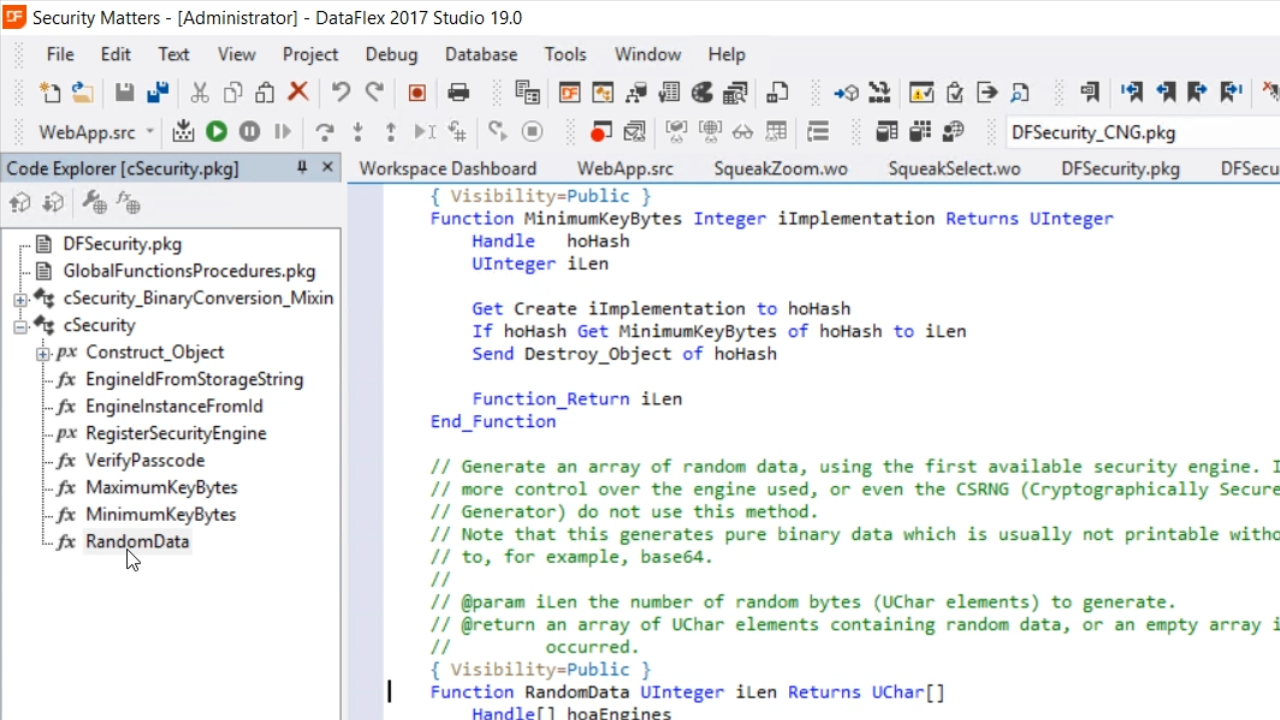Collapse the cSecurity class tree node
This screenshot has height=720, width=1280.
point(20,326)
